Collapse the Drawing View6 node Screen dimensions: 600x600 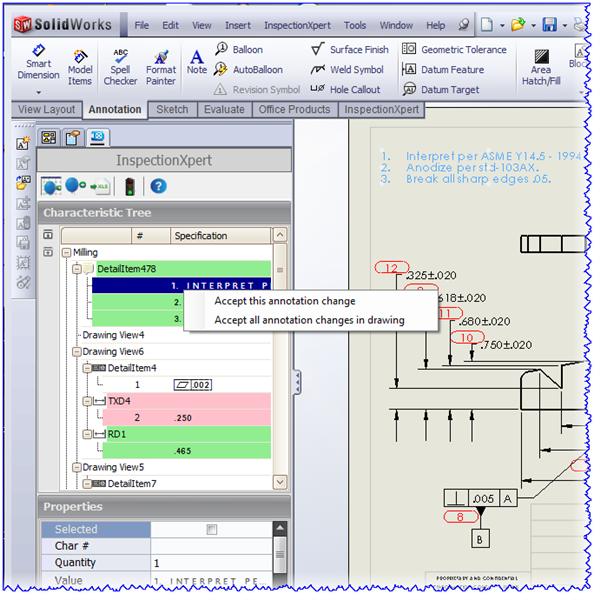tap(77, 352)
